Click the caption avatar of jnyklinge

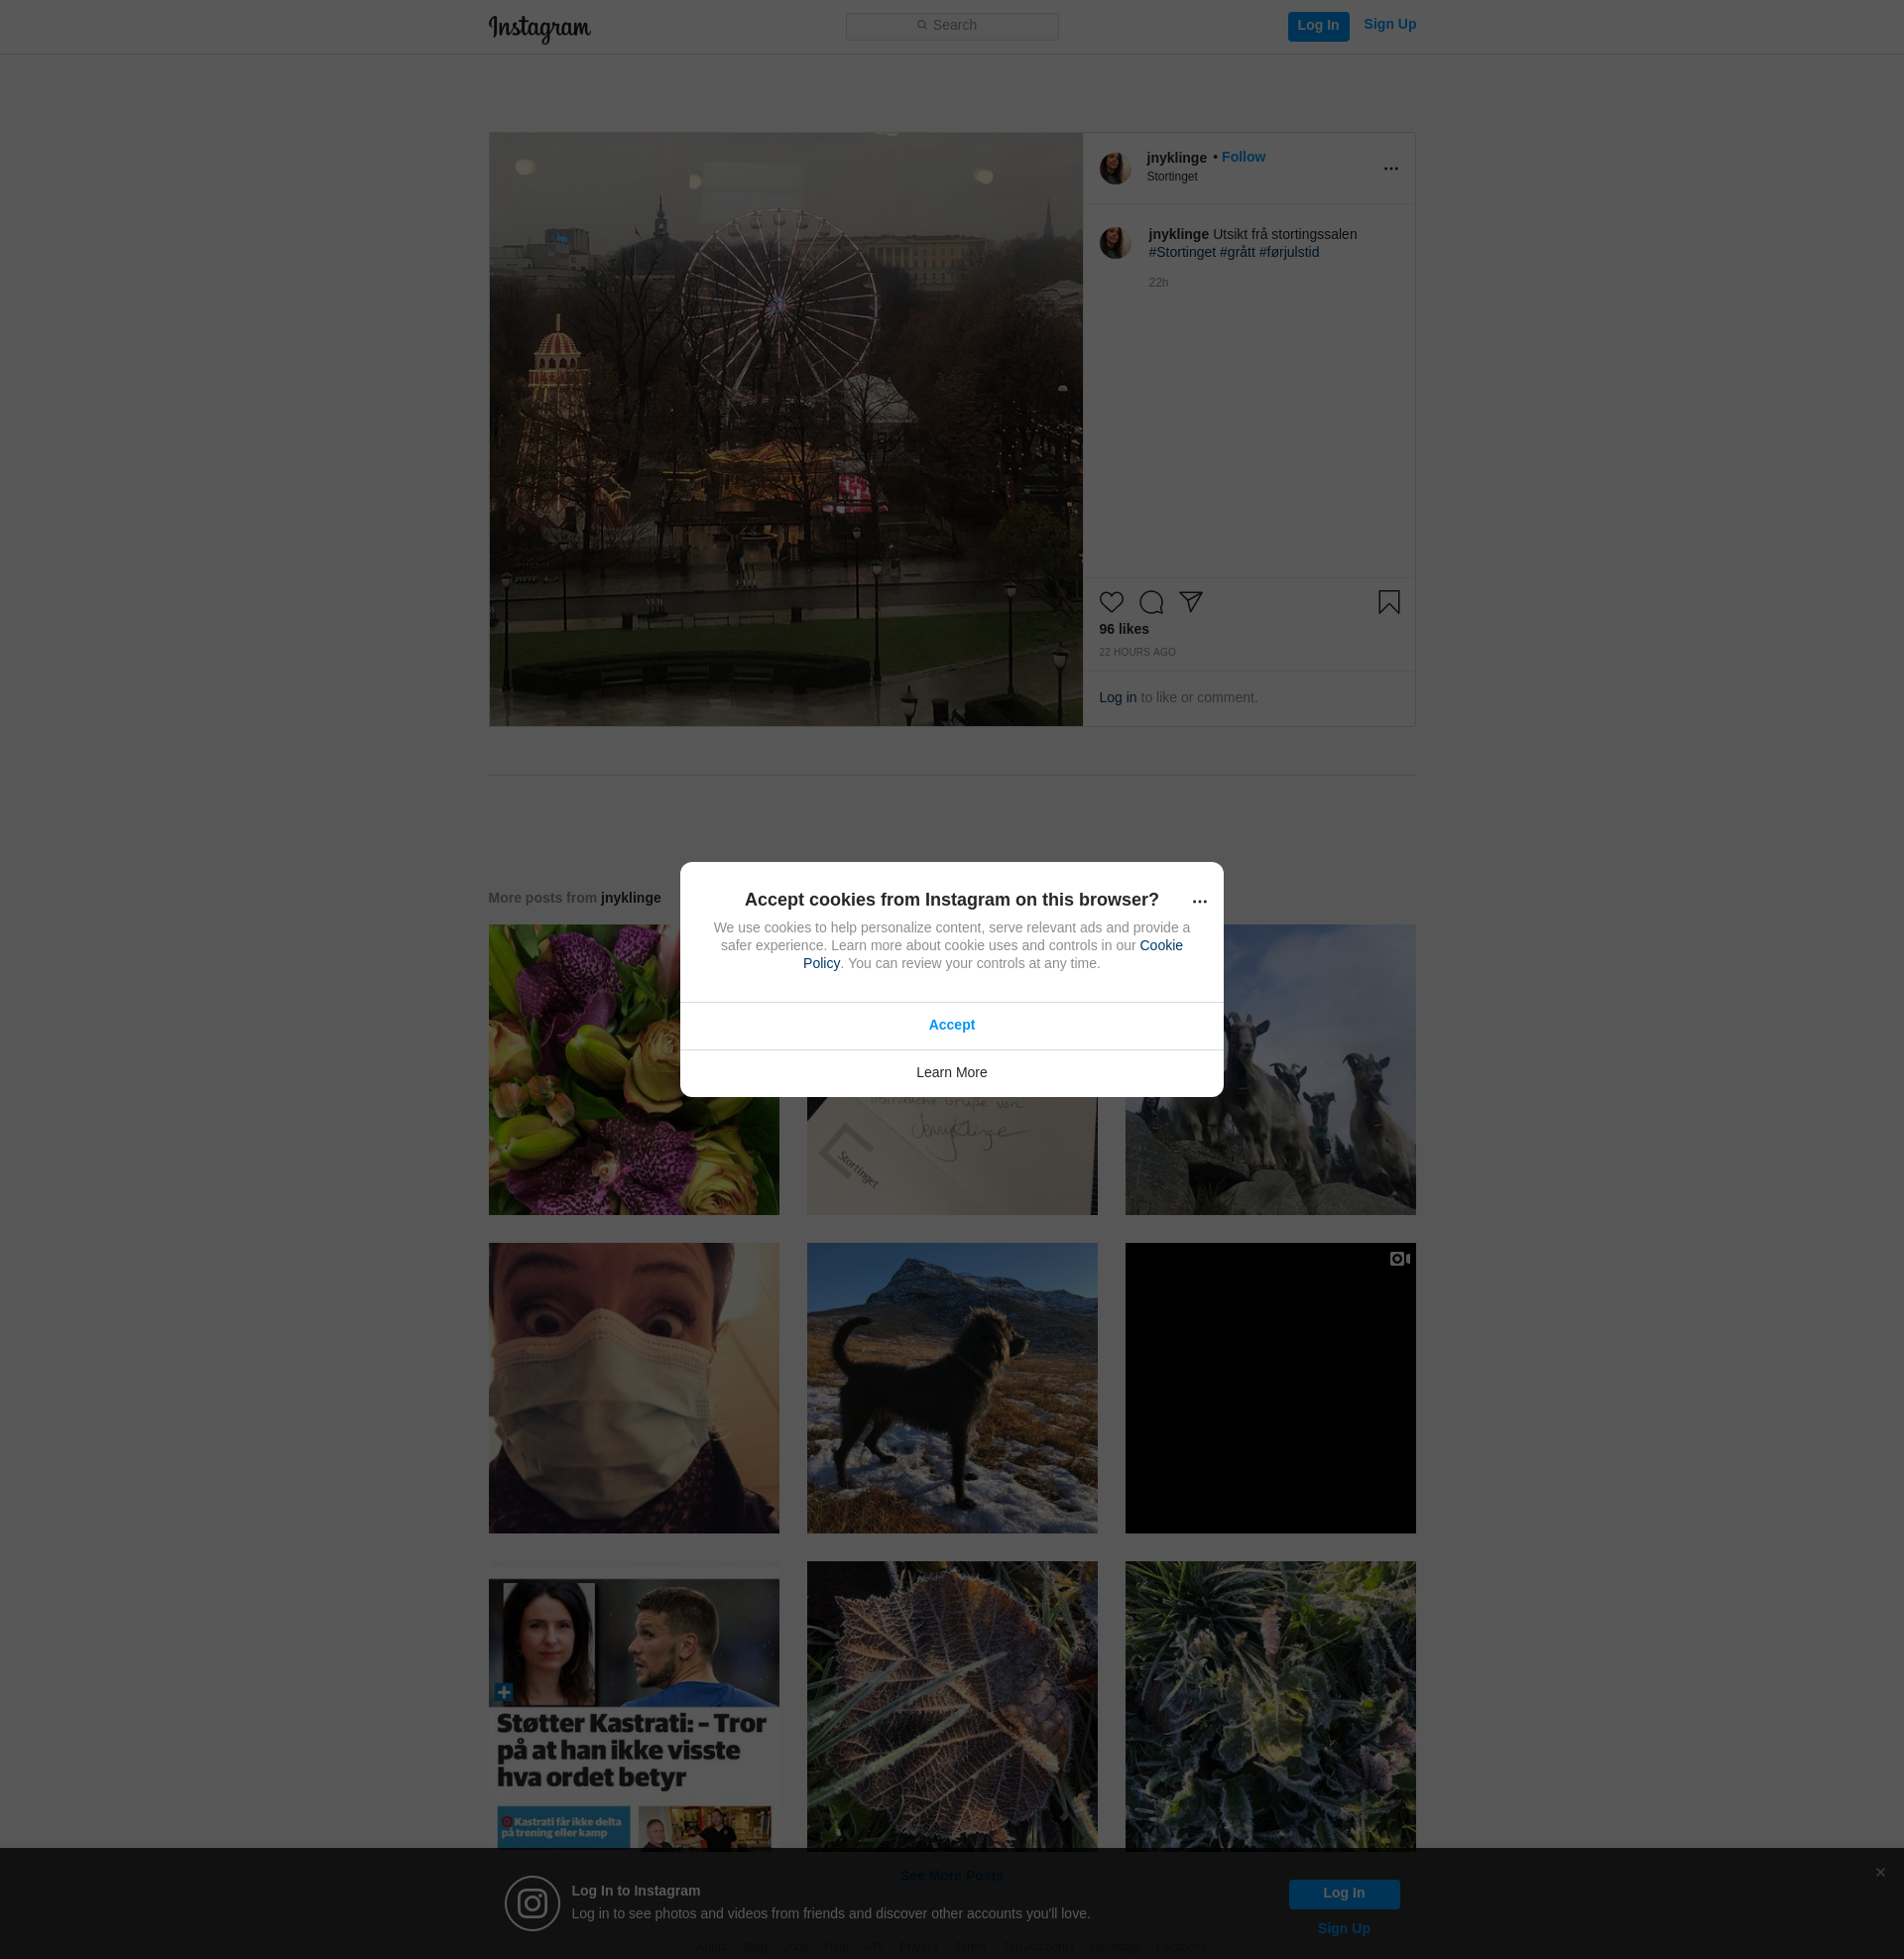pyautogui.click(x=1115, y=242)
